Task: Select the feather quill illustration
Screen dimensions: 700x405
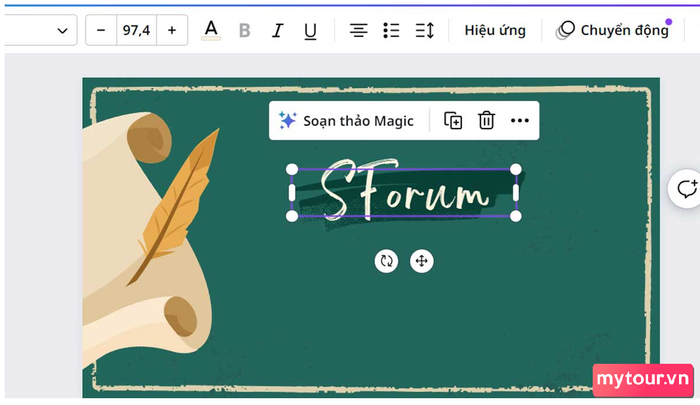Action: coord(176,206)
